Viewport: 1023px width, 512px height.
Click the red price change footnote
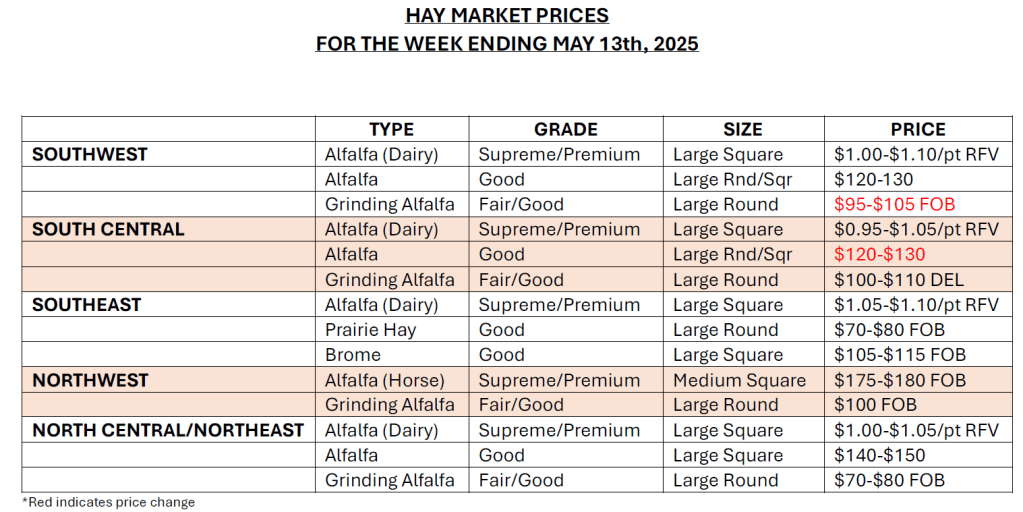(x=108, y=502)
